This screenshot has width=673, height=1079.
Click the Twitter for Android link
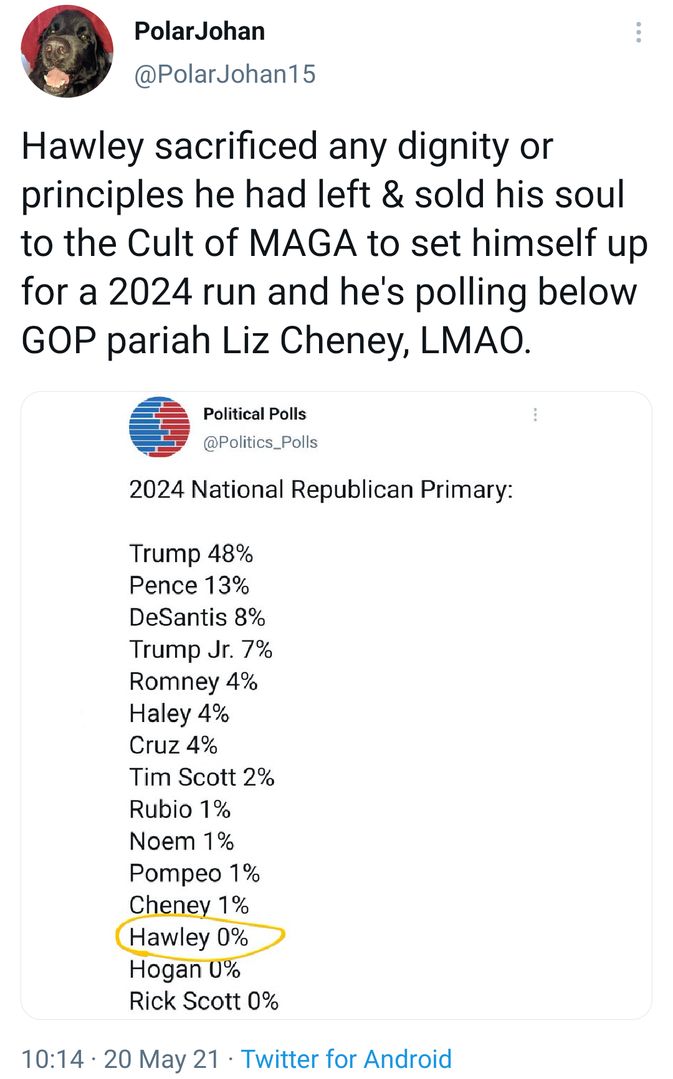pos(346,1058)
